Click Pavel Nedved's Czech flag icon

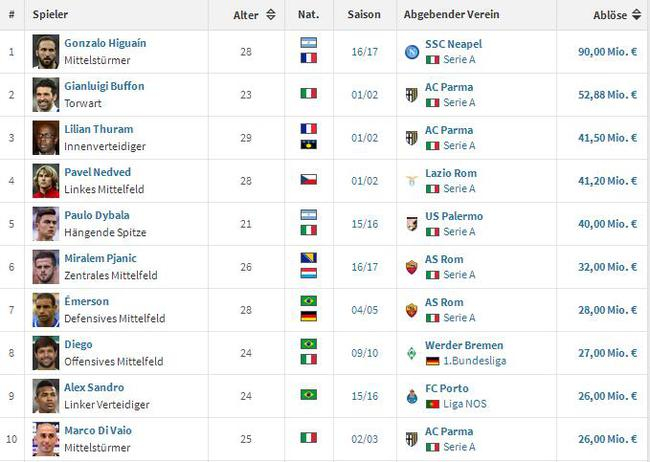click(x=308, y=180)
